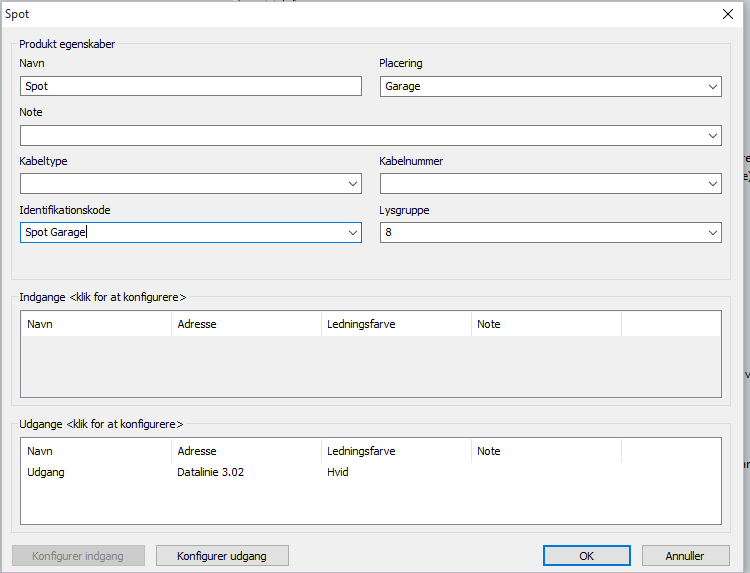Click the Navn text field

pyautogui.click(x=190, y=87)
